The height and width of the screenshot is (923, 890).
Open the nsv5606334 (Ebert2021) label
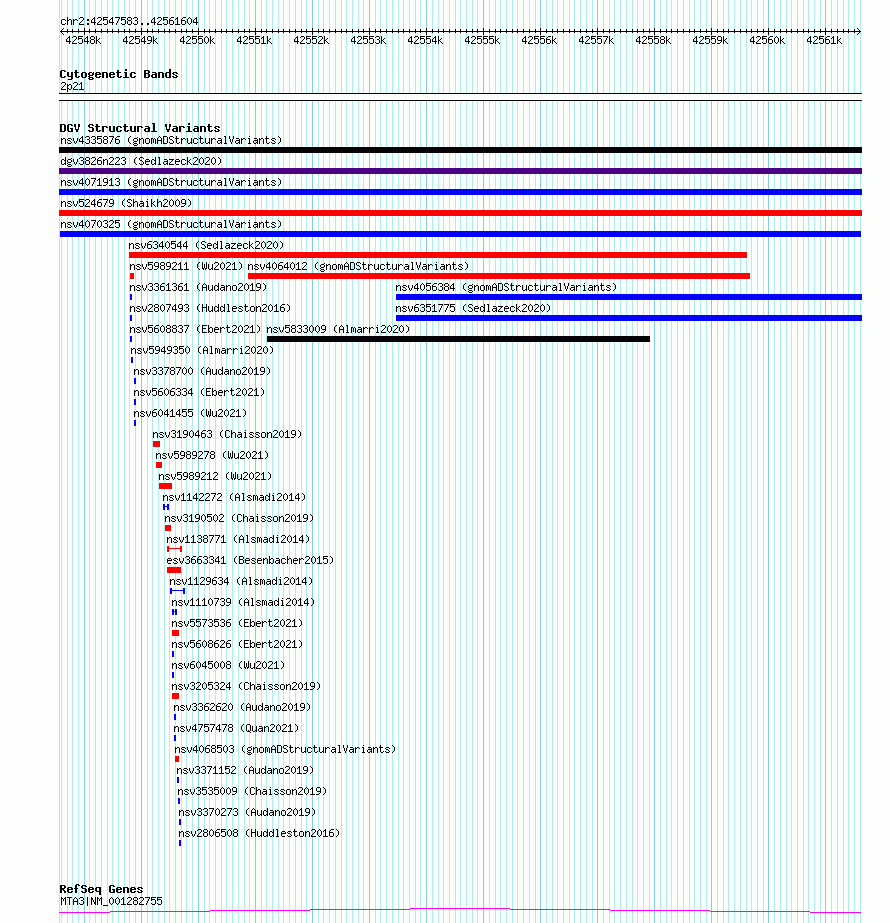(199, 392)
